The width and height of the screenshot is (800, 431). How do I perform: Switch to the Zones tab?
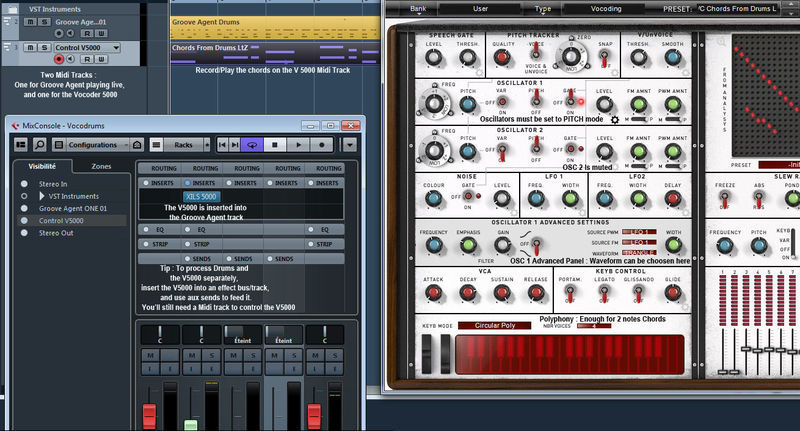coord(101,166)
